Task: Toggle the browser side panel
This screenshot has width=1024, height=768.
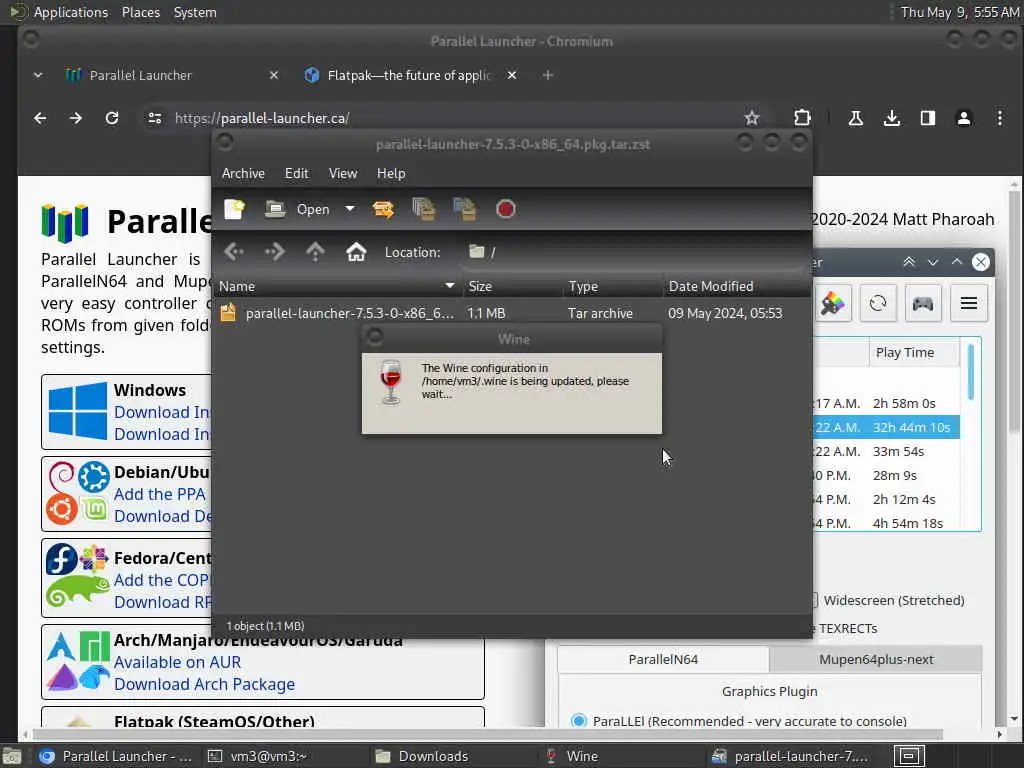Action: (927, 118)
